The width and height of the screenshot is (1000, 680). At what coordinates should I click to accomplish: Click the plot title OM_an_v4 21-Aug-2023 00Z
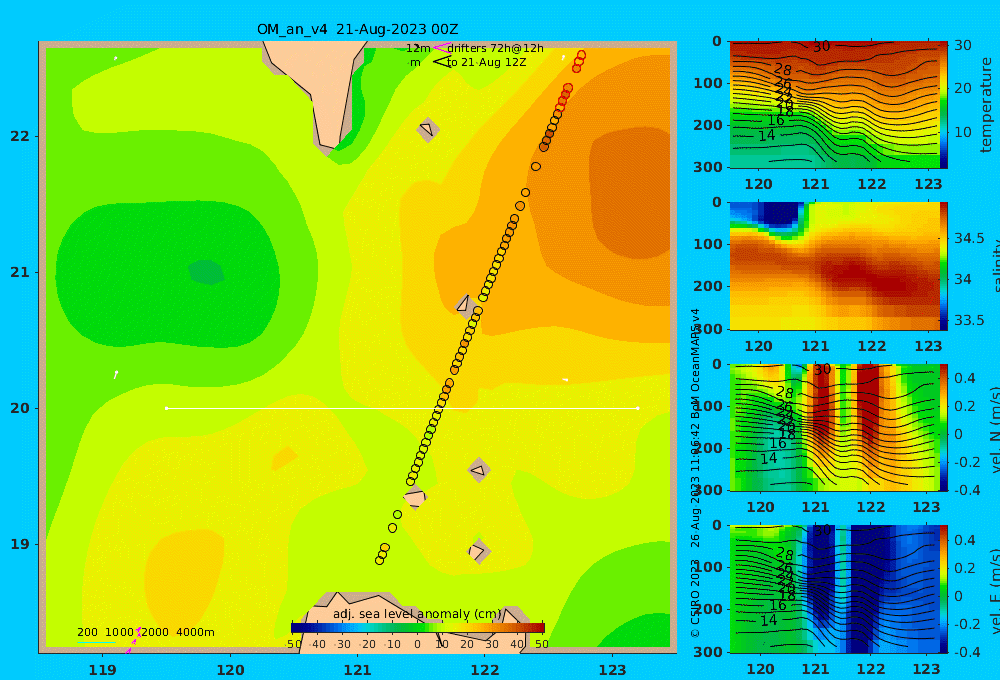357,29
